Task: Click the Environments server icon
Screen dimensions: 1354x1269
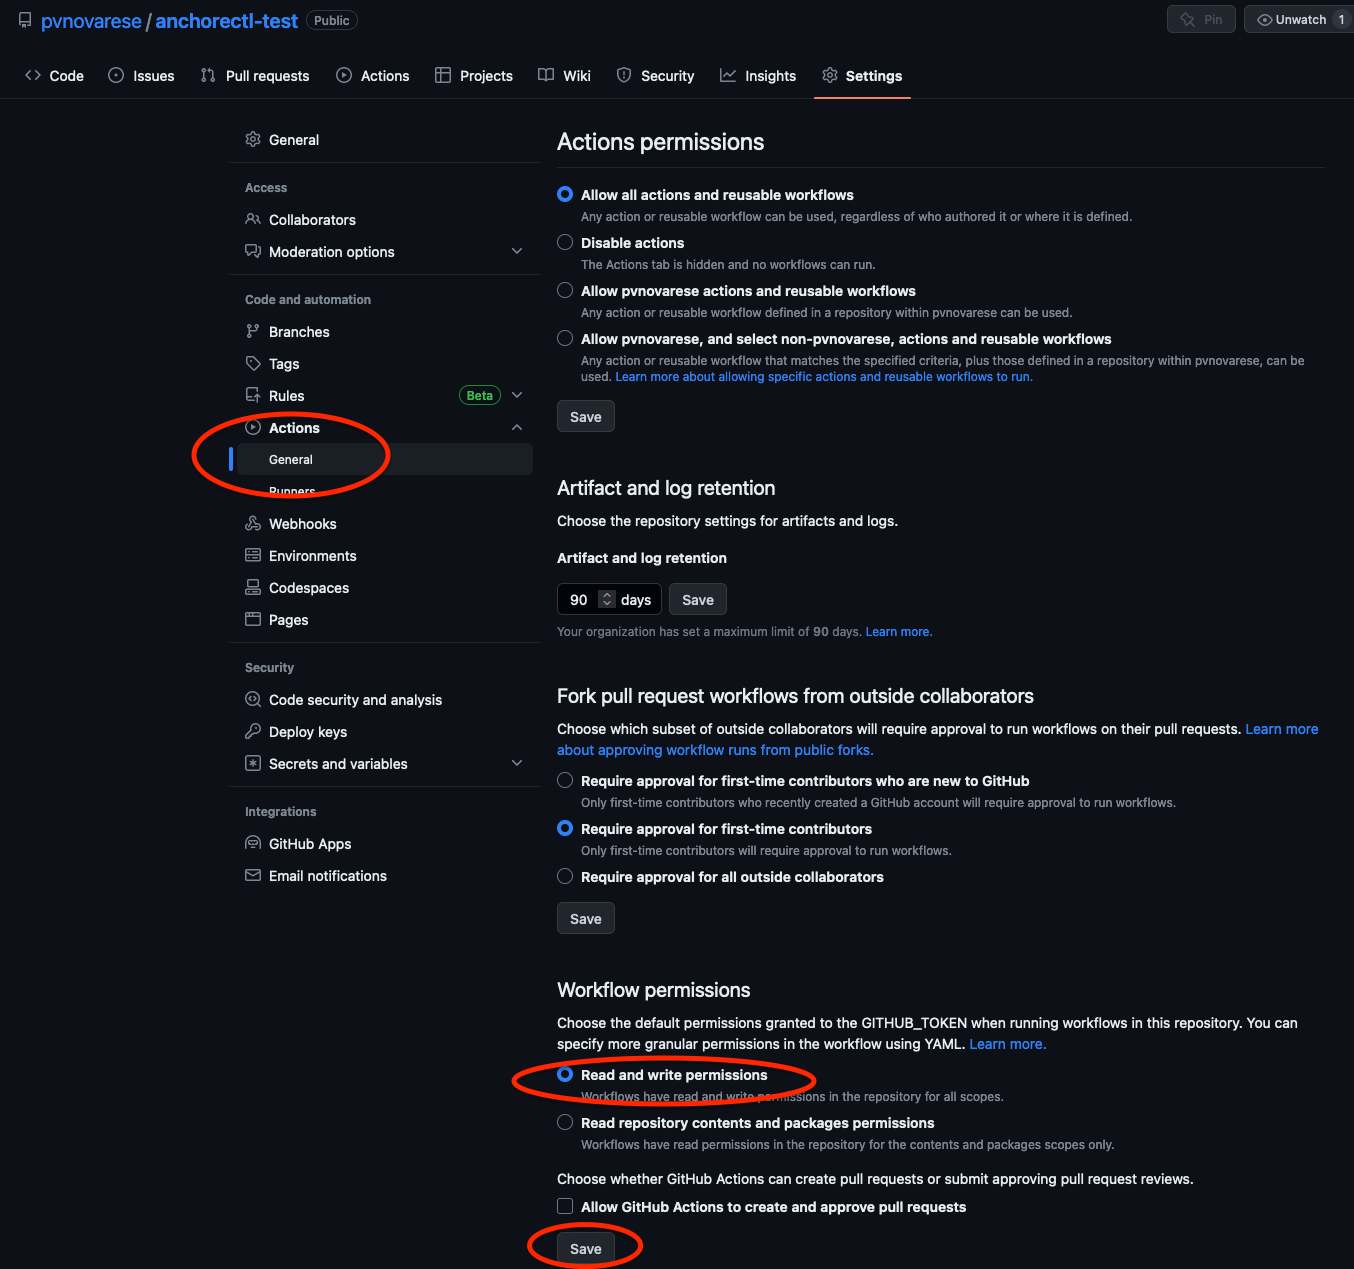Action: coord(253,556)
